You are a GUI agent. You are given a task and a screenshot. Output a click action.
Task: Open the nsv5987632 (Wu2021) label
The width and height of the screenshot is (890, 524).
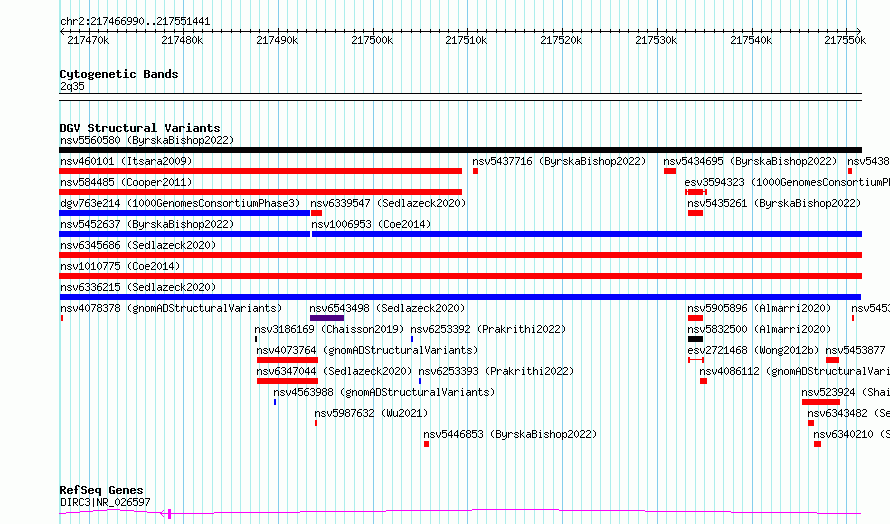coord(371,413)
